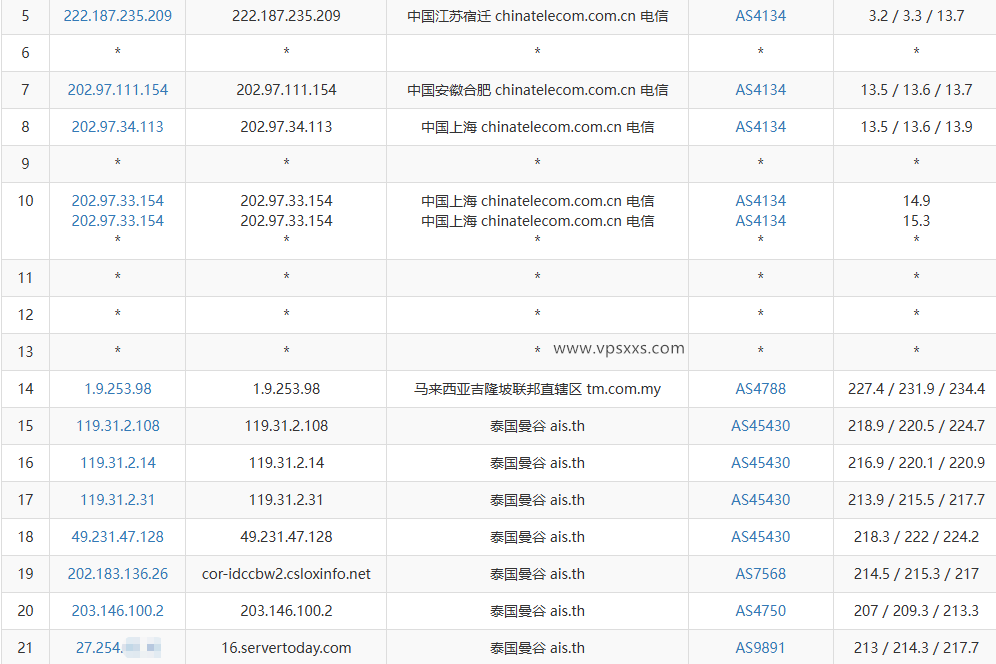Click the www.vpsxxs.com watermark text
The height and width of the screenshot is (664, 996).
pyautogui.click(x=620, y=348)
